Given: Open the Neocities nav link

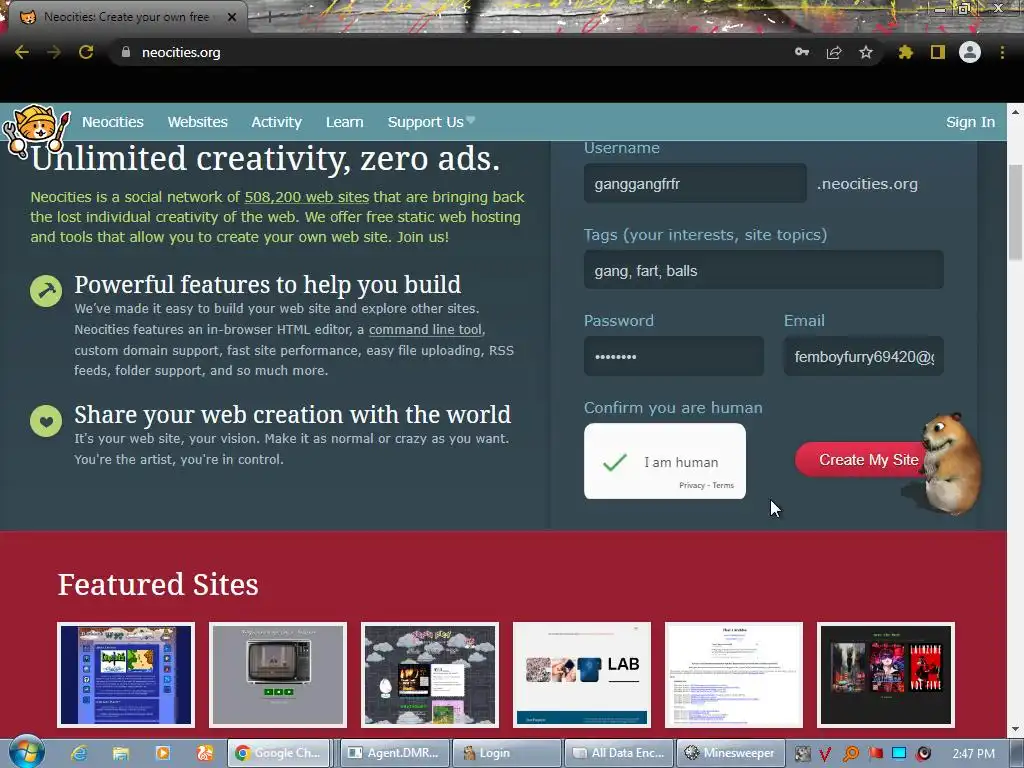Looking at the screenshot, I should click(112, 122).
